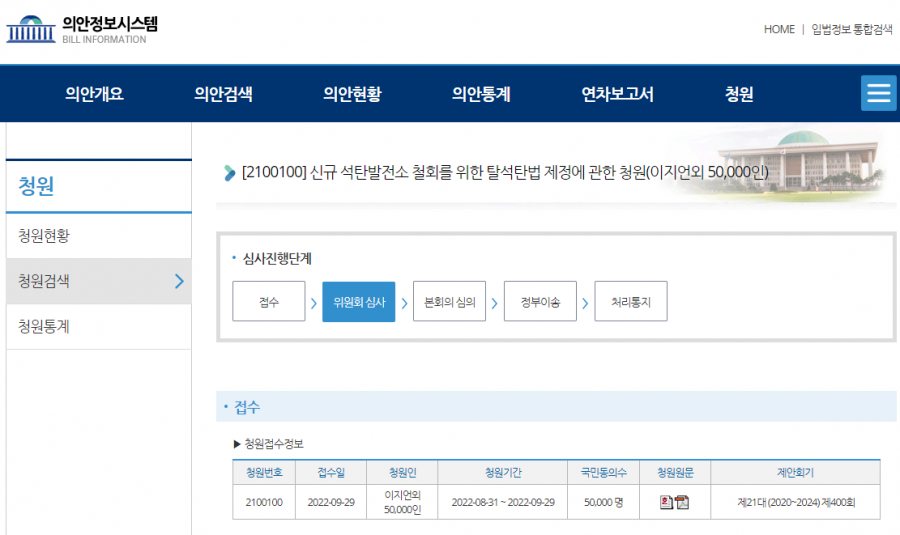The height and width of the screenshot is (535, 900).
Task: Download petition original as HWP file
Action: pyautogui.click(x=666, y=502)
